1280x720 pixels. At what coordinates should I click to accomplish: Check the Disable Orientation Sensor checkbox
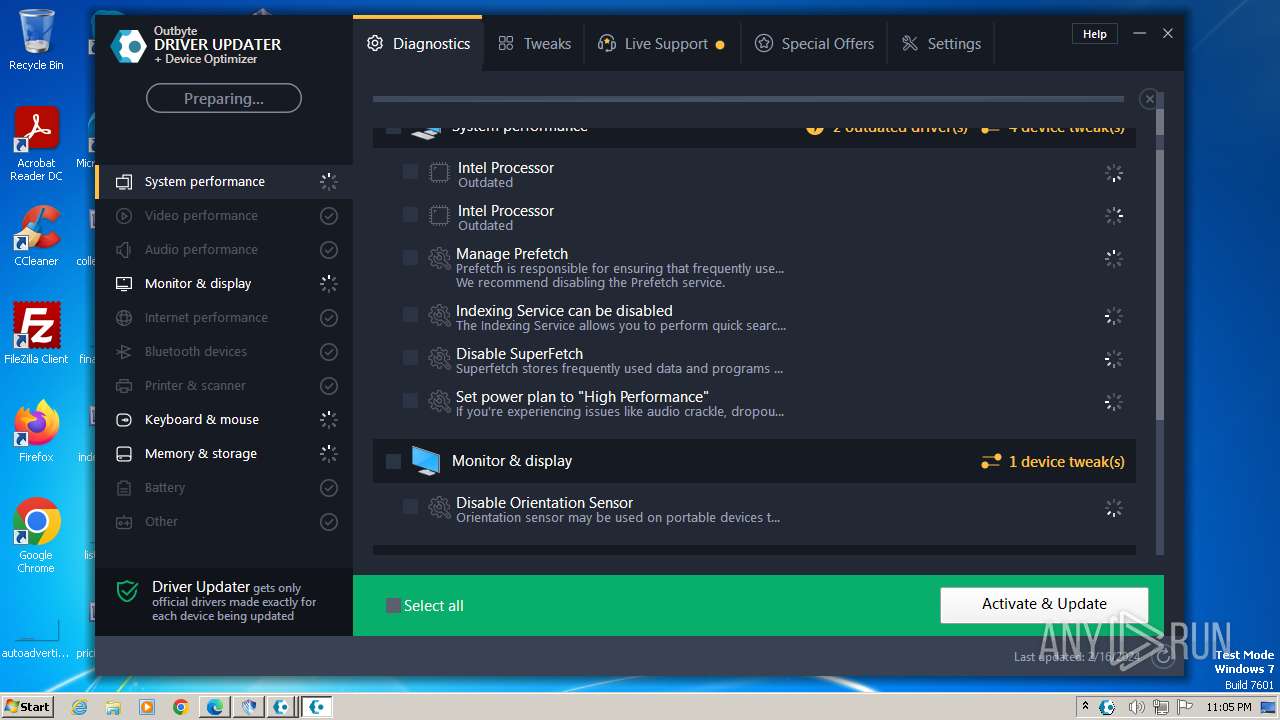pyautogui.click(x=410, y=507)
